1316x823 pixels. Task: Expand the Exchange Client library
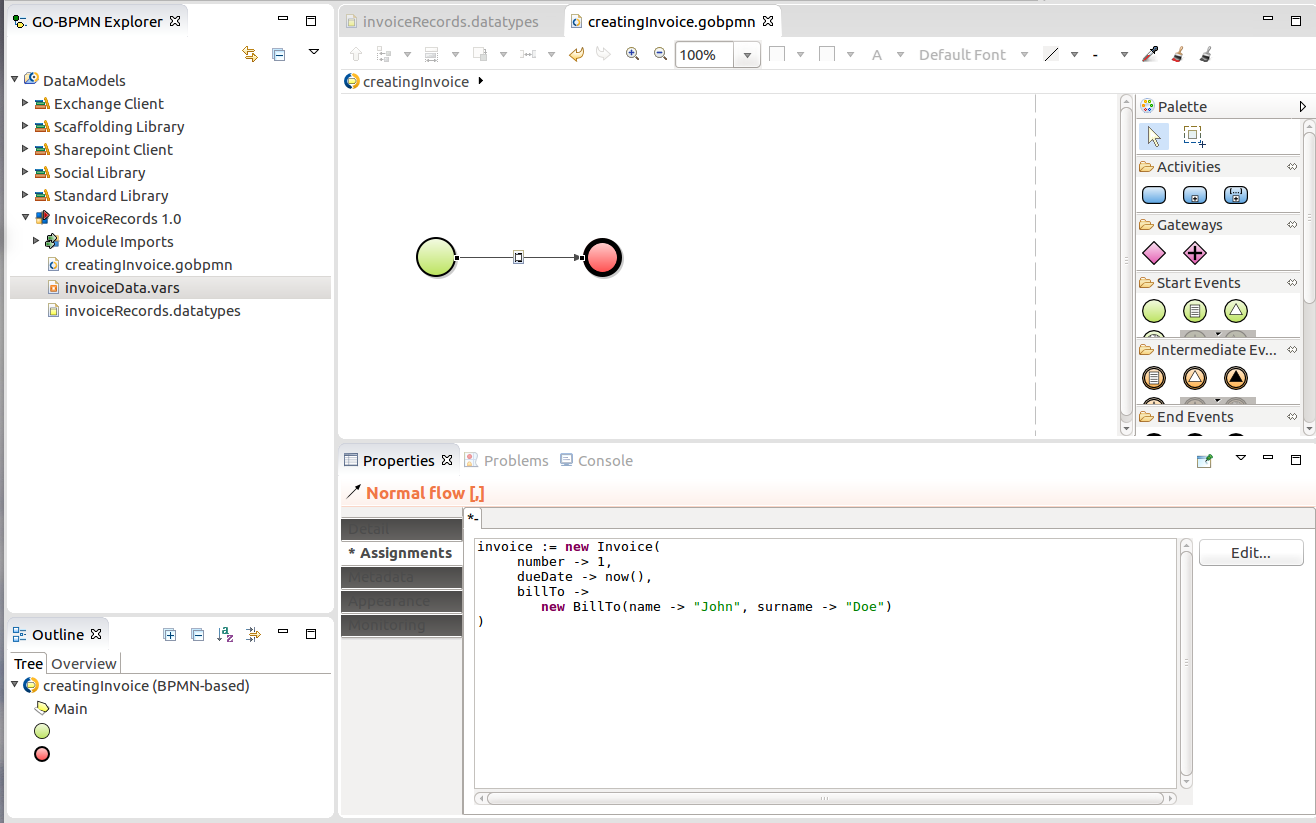[x=26, y=103]
